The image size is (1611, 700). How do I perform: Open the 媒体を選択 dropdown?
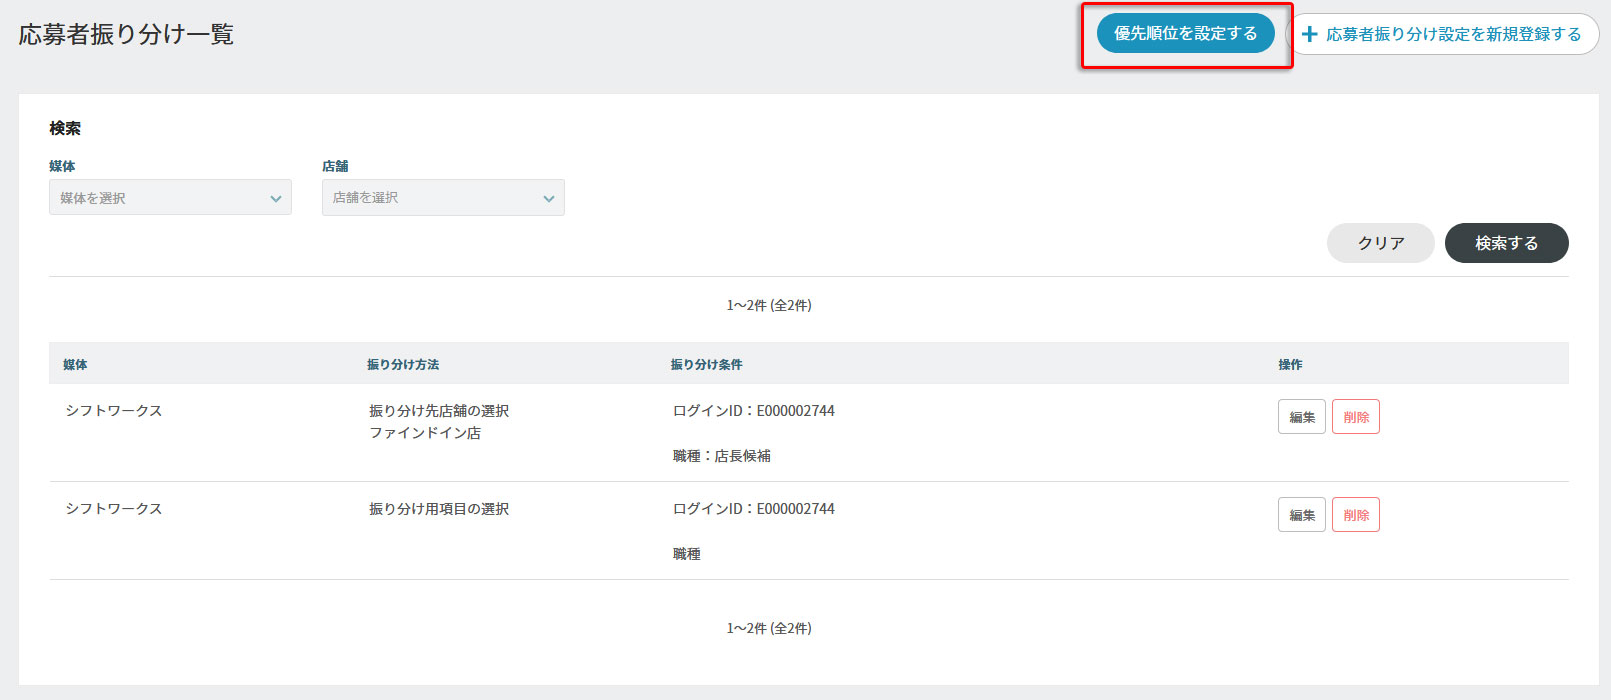170,198
